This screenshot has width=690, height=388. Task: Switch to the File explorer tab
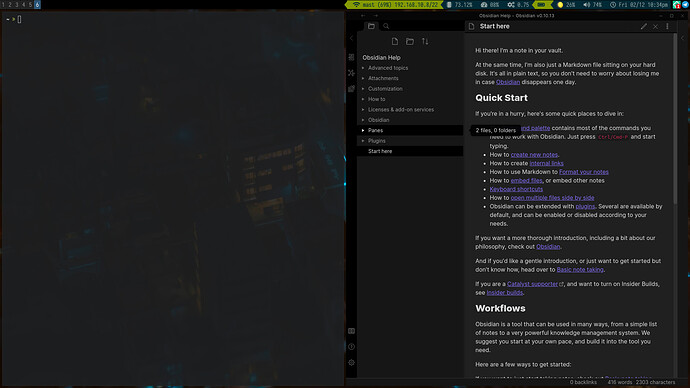(x=371, y=26)
